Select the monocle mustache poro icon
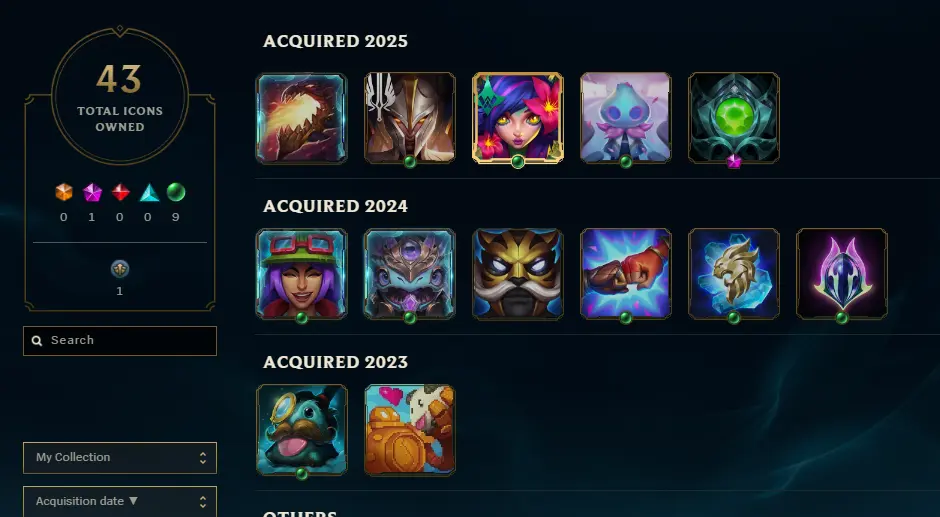The image size is (940, 517). tap(302, 430)
